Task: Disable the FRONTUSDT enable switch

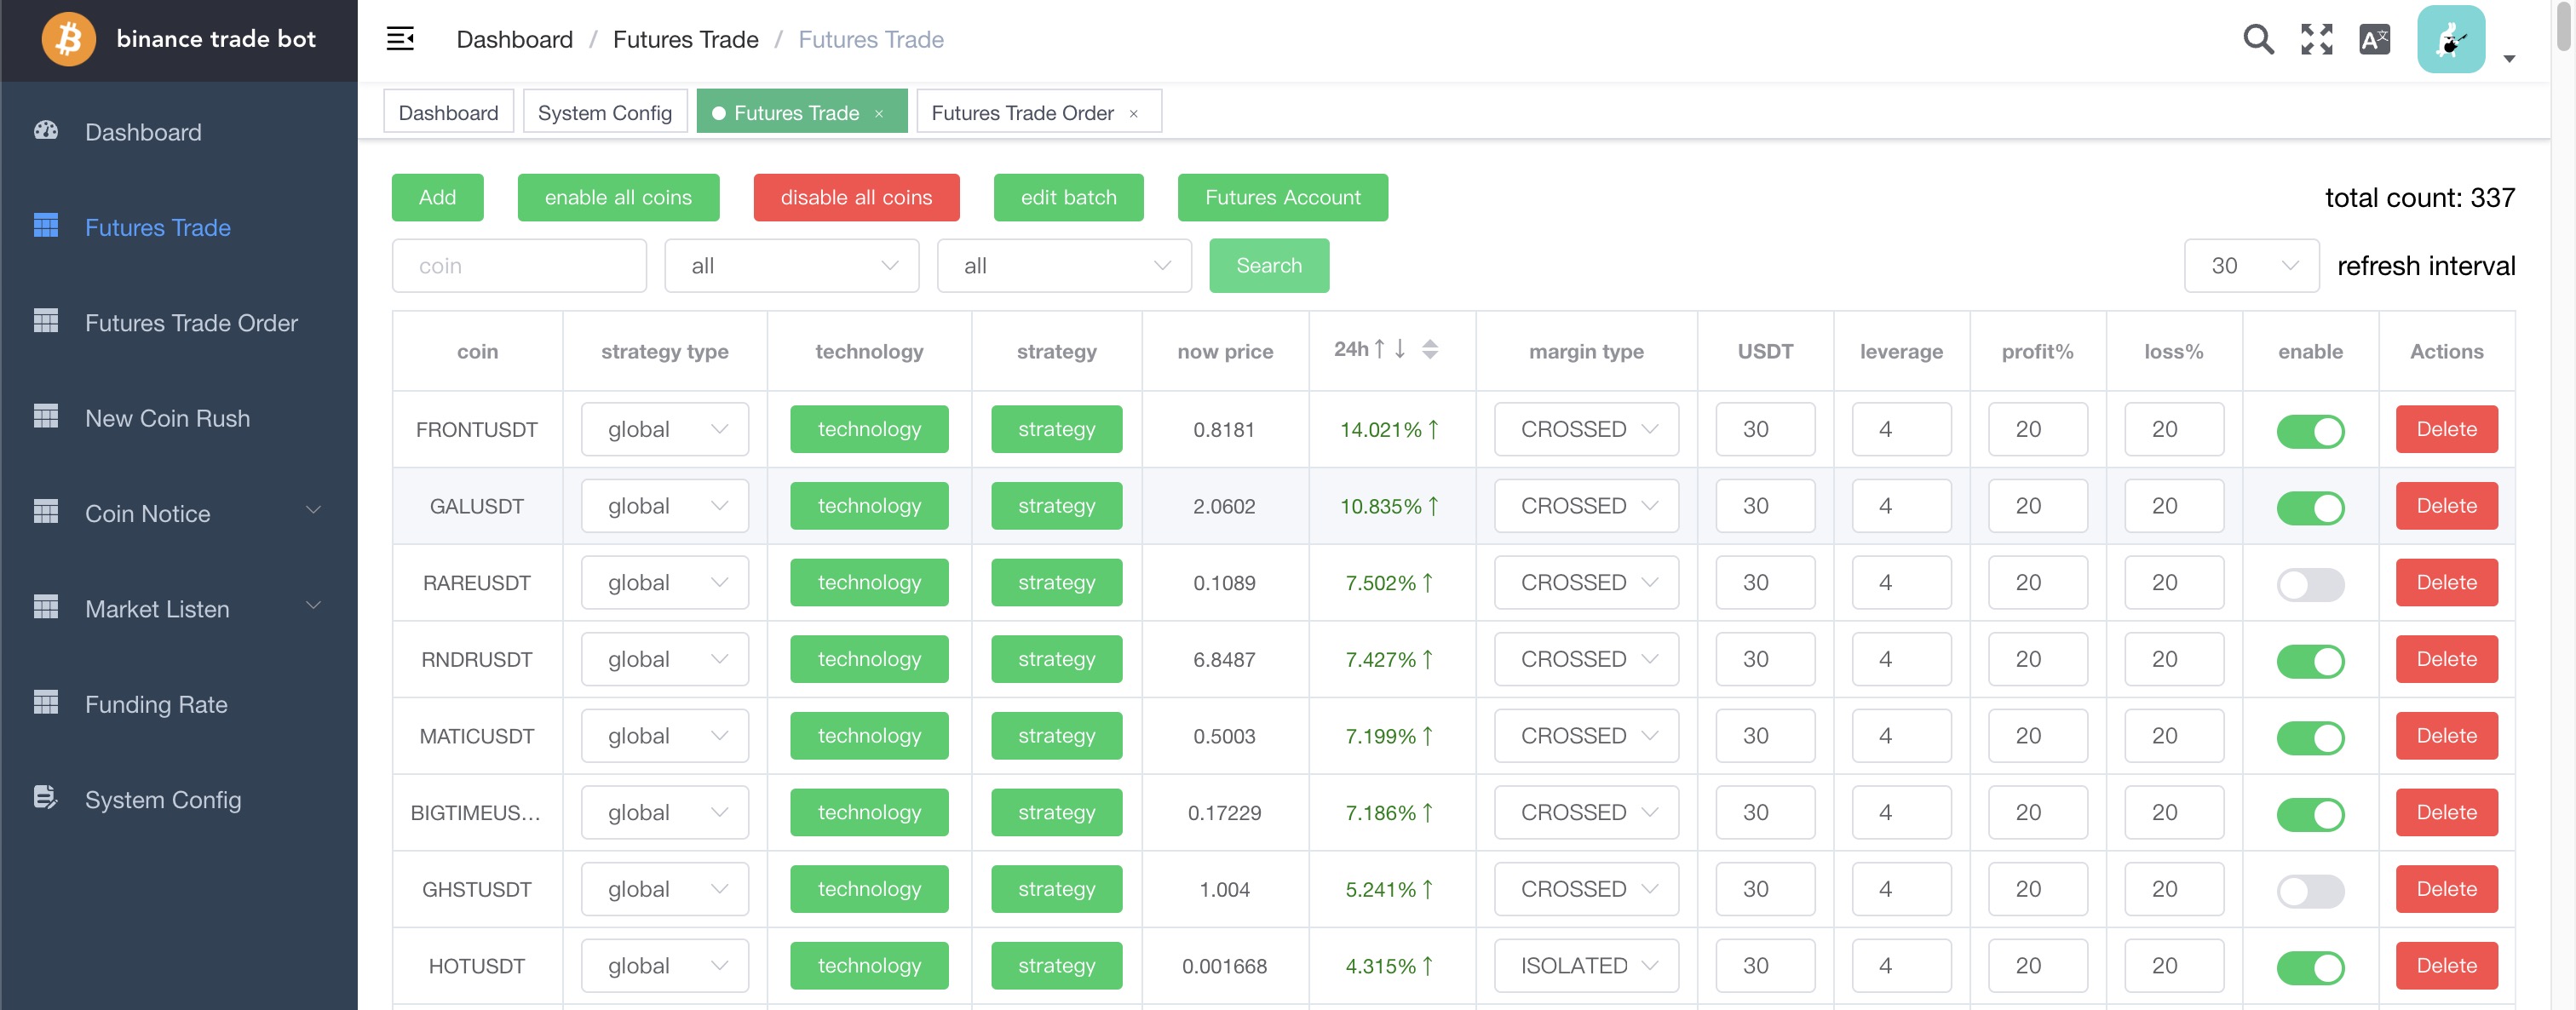Action: pyautogui.click(x=2309, y=430)
